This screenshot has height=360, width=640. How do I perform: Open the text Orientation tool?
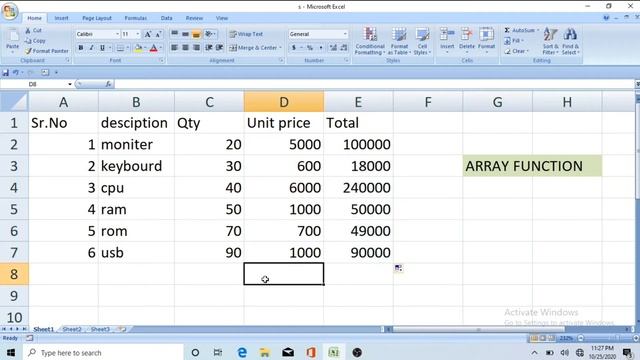210,34
